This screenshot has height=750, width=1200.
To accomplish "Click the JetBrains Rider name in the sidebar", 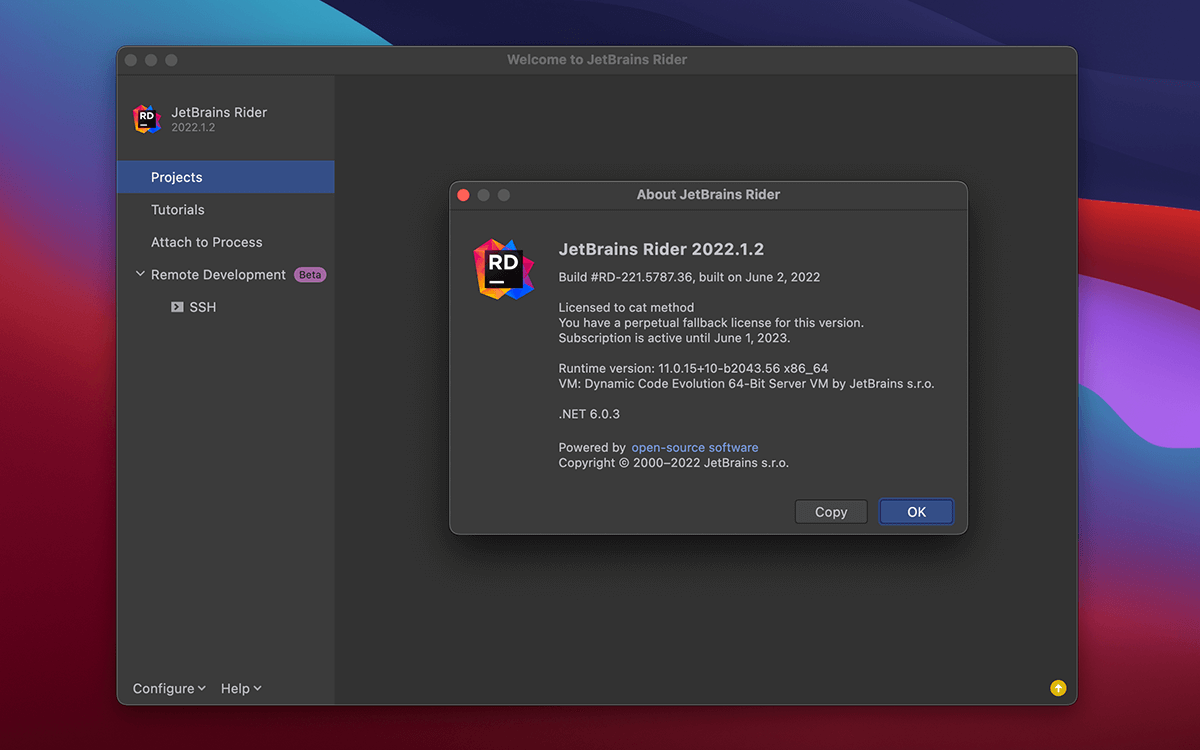I will [x=219, y=112].
